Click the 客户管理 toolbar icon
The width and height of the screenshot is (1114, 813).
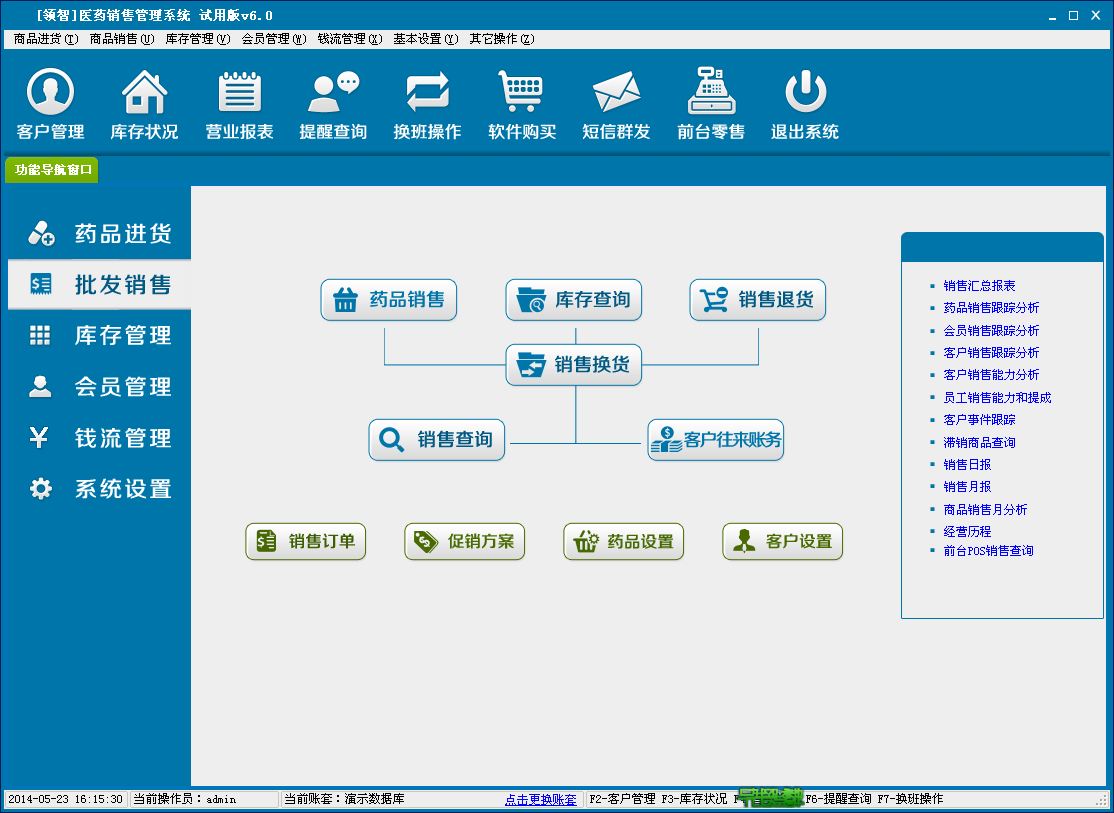tap(50, 93)
